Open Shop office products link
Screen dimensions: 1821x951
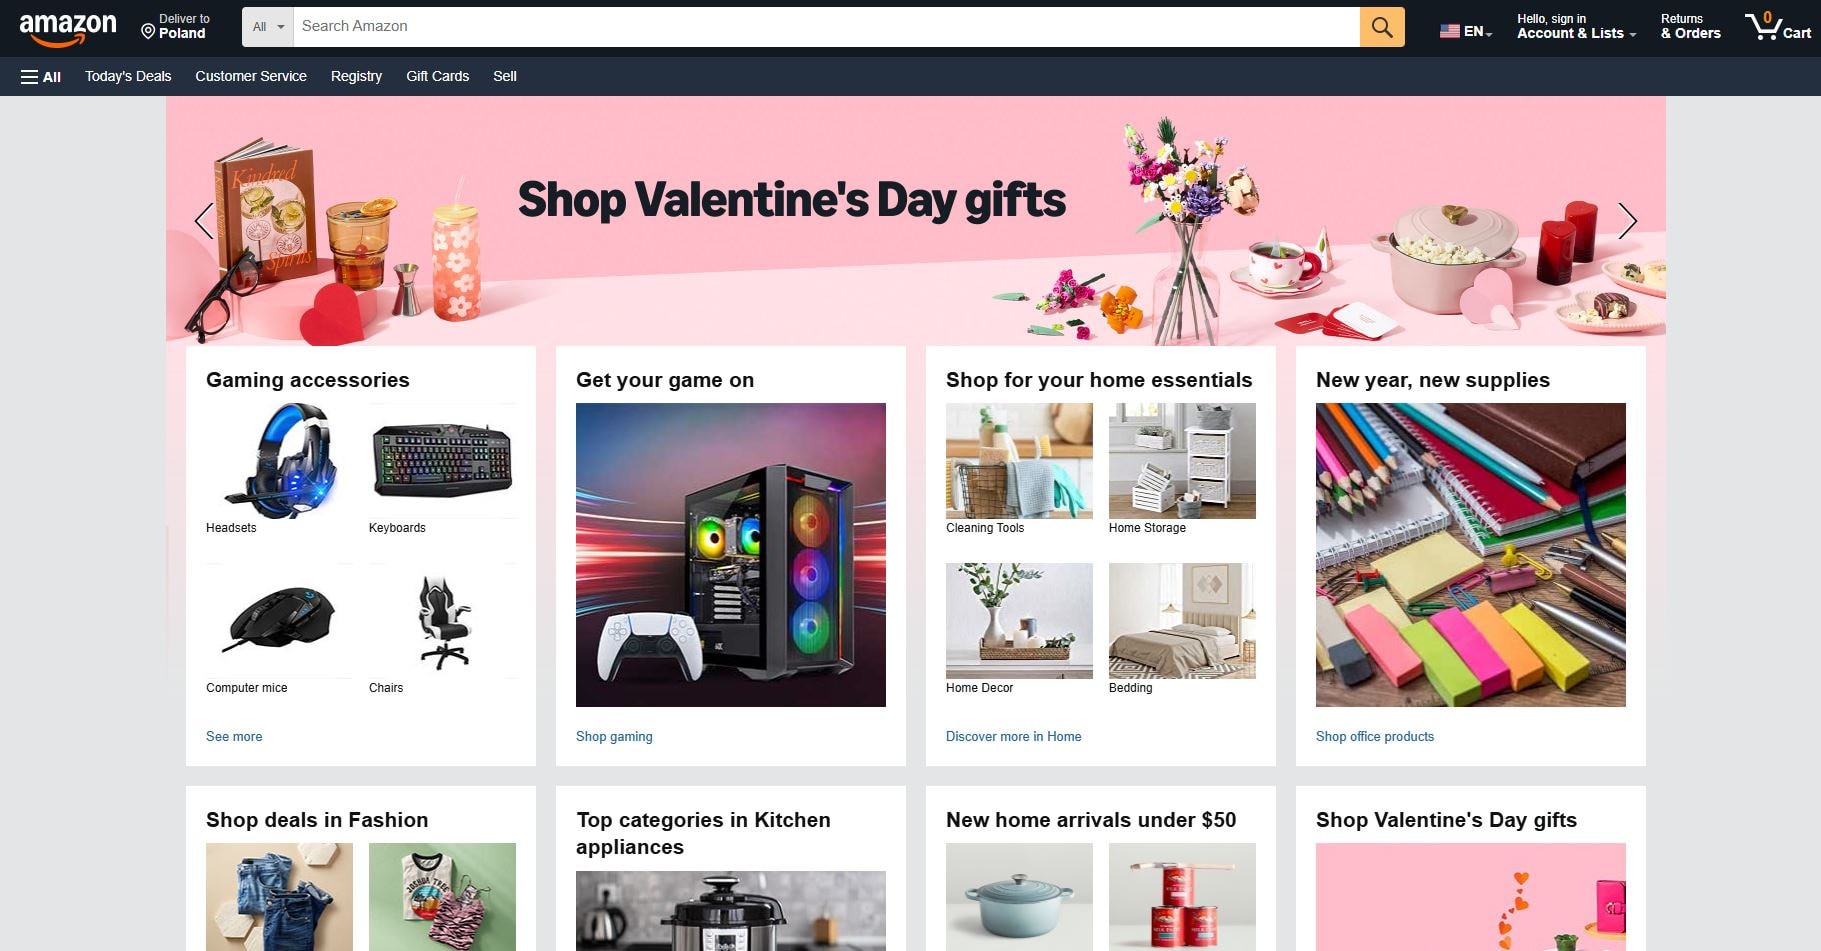[x=1375, y=736]
